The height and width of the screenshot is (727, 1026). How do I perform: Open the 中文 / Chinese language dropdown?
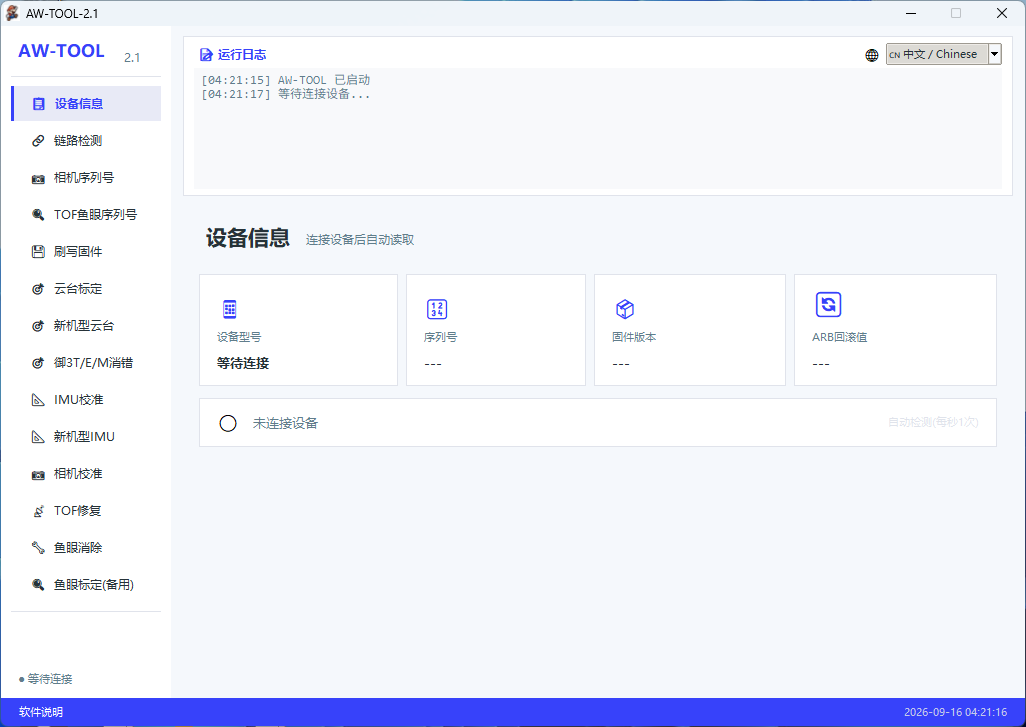(944, 54)
